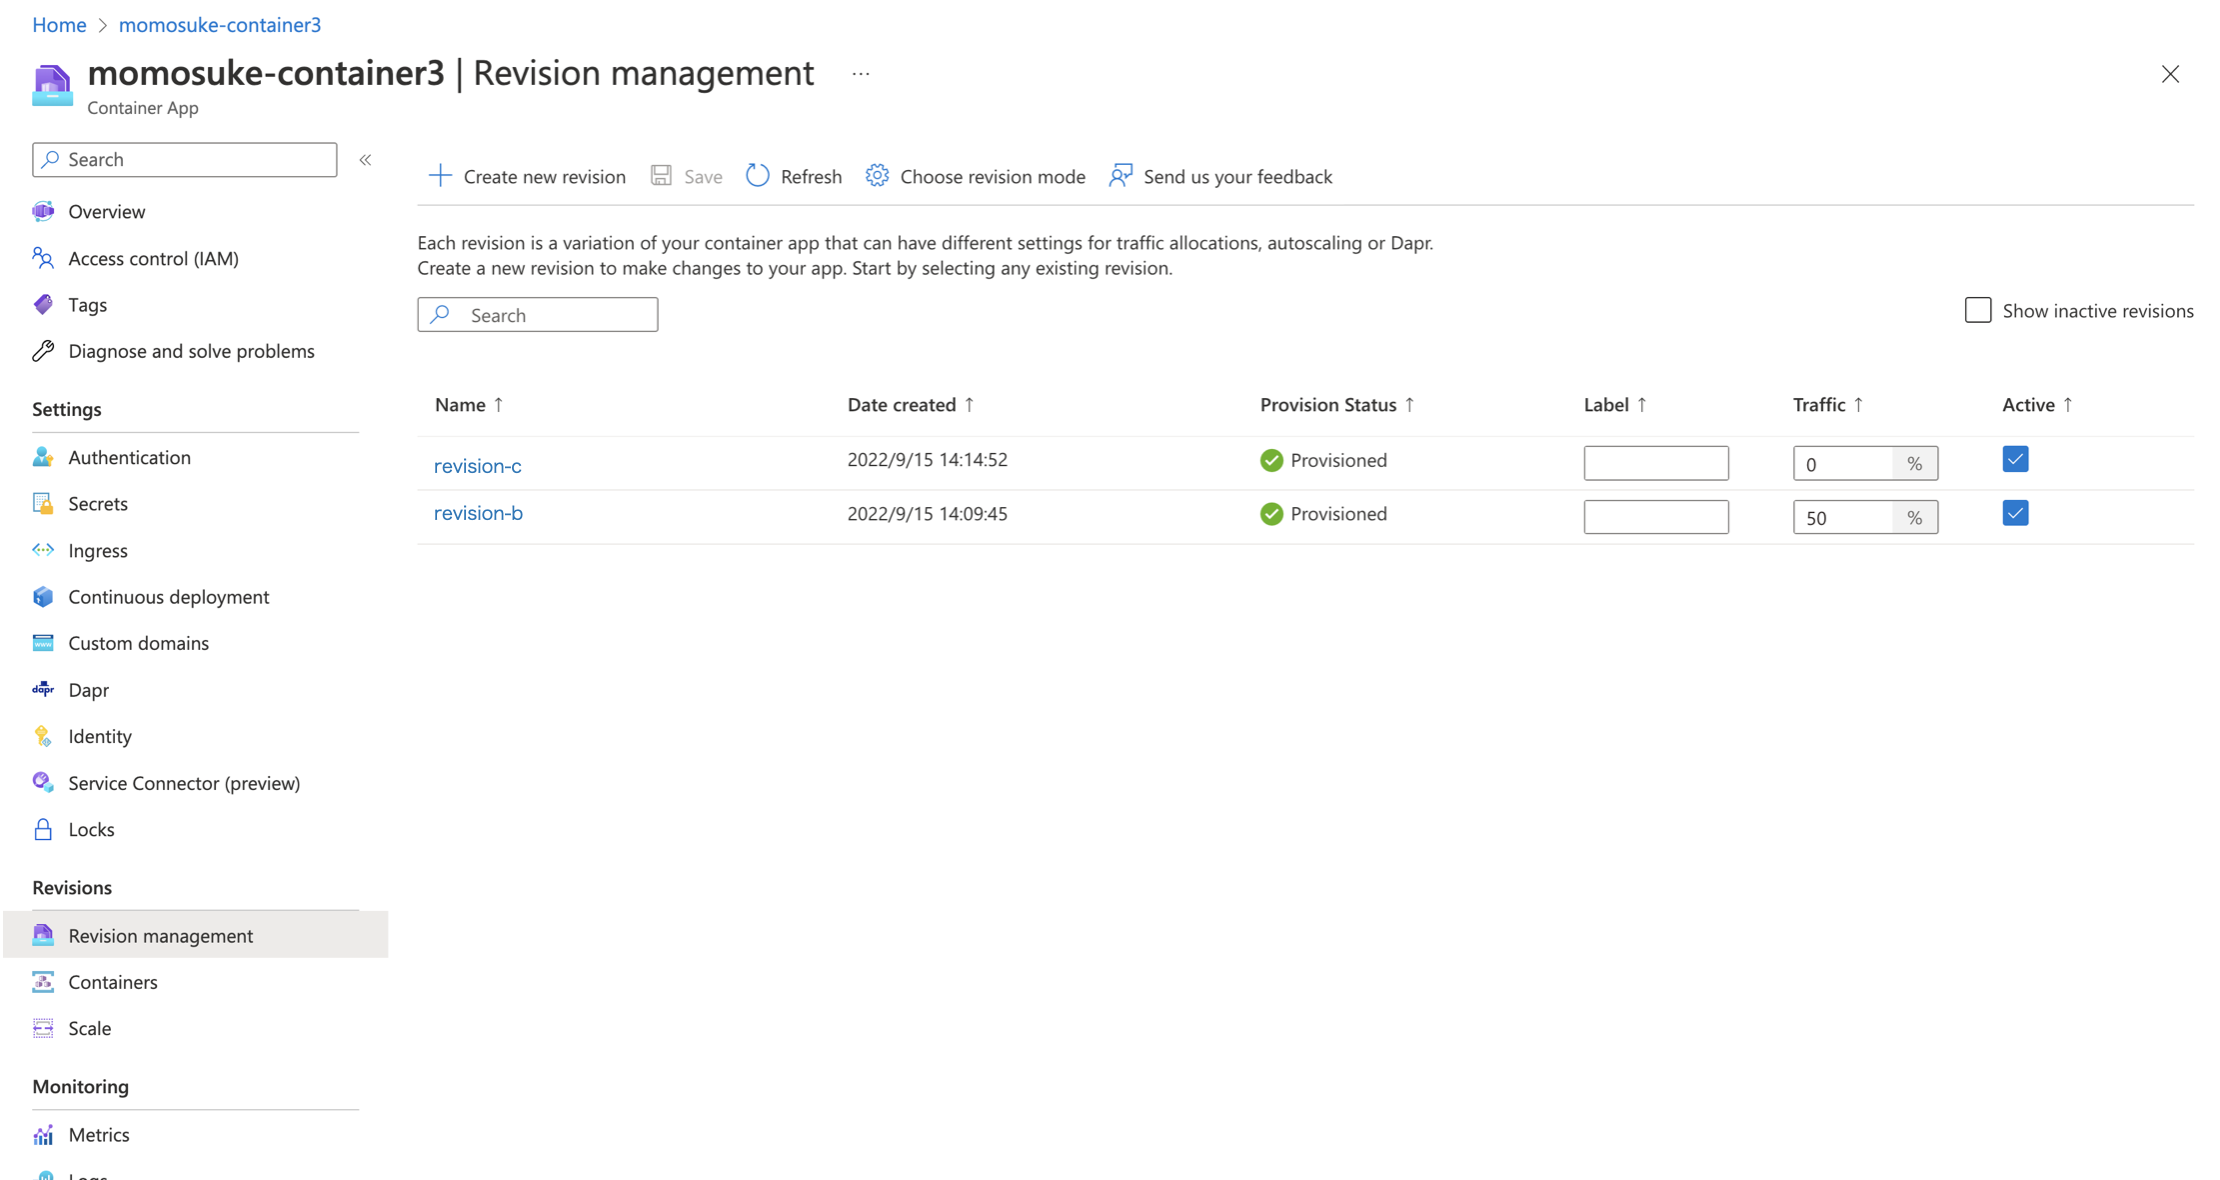This screenshot has width=2220, height=1180.
Task: Navigate to Home breadcrumb link
Action: coord(59,24)
